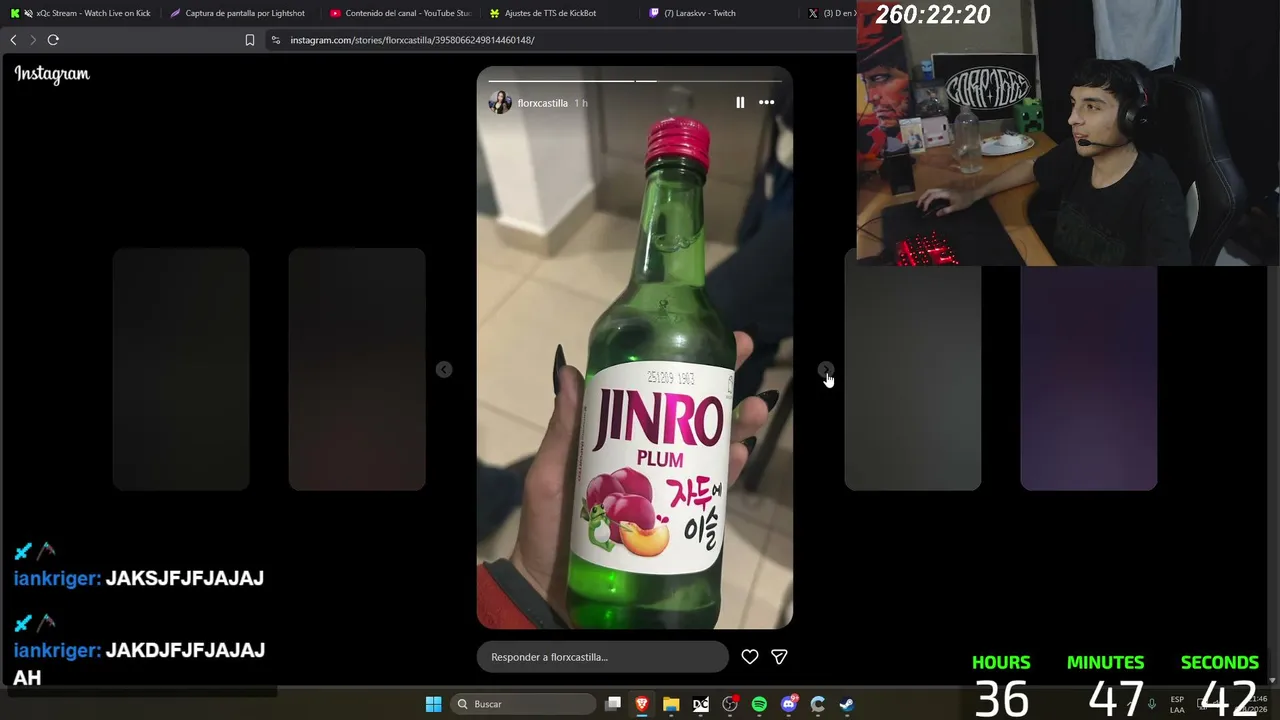Screen dimensions: 1280x720
Task: Open florxcastilla profile picture
Action: pos(500,103)
